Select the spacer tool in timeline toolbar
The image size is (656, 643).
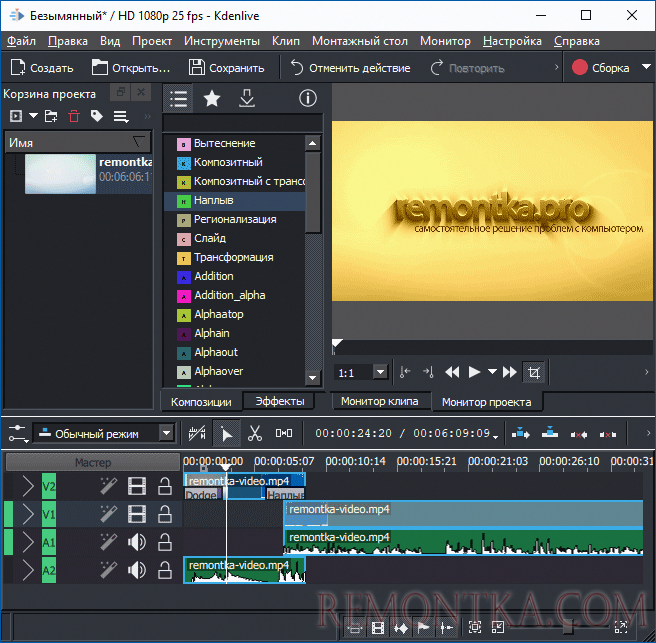(284, 433)
